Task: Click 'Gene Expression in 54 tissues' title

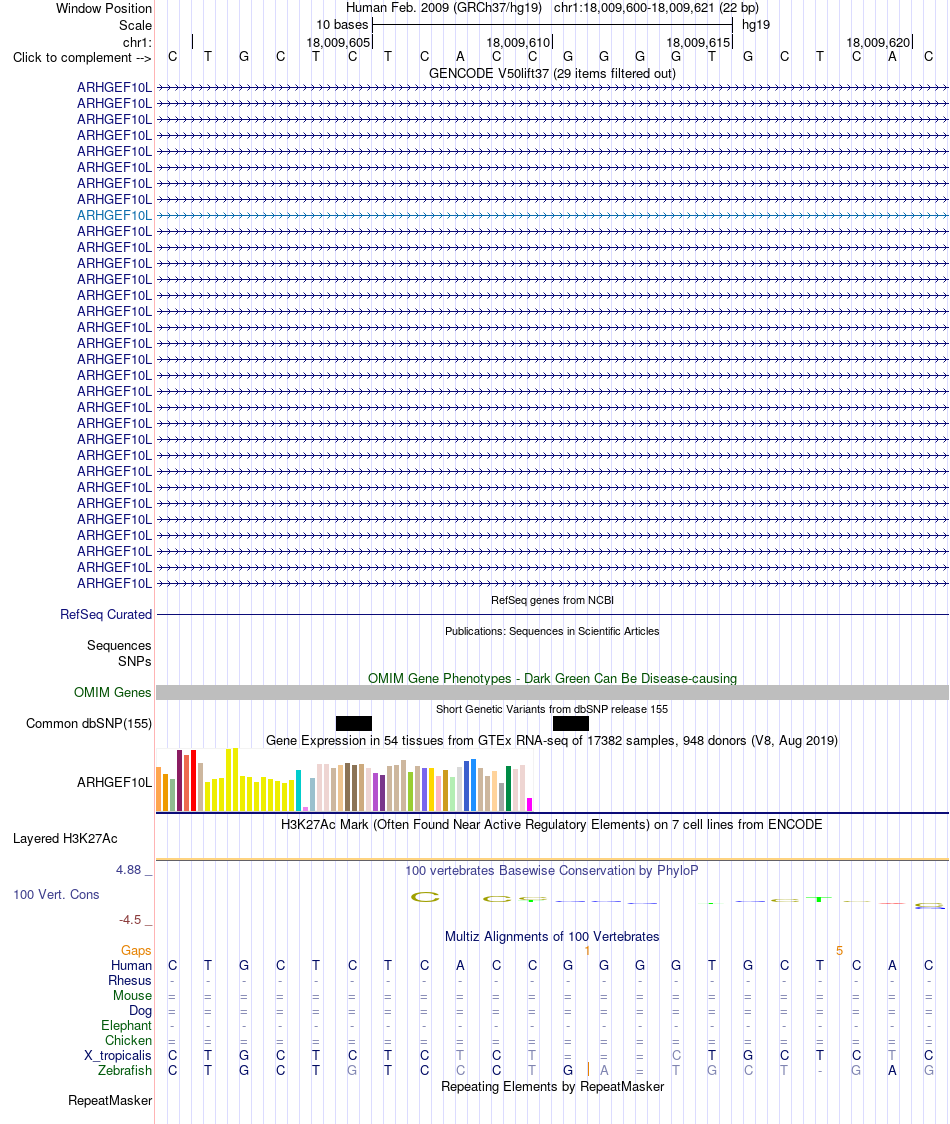Action: (552, 740)
